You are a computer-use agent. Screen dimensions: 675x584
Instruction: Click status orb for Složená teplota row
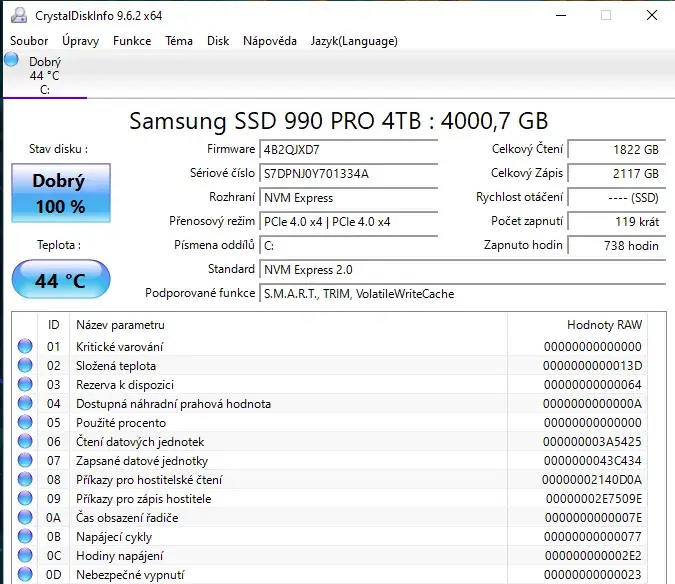(25, 365)
